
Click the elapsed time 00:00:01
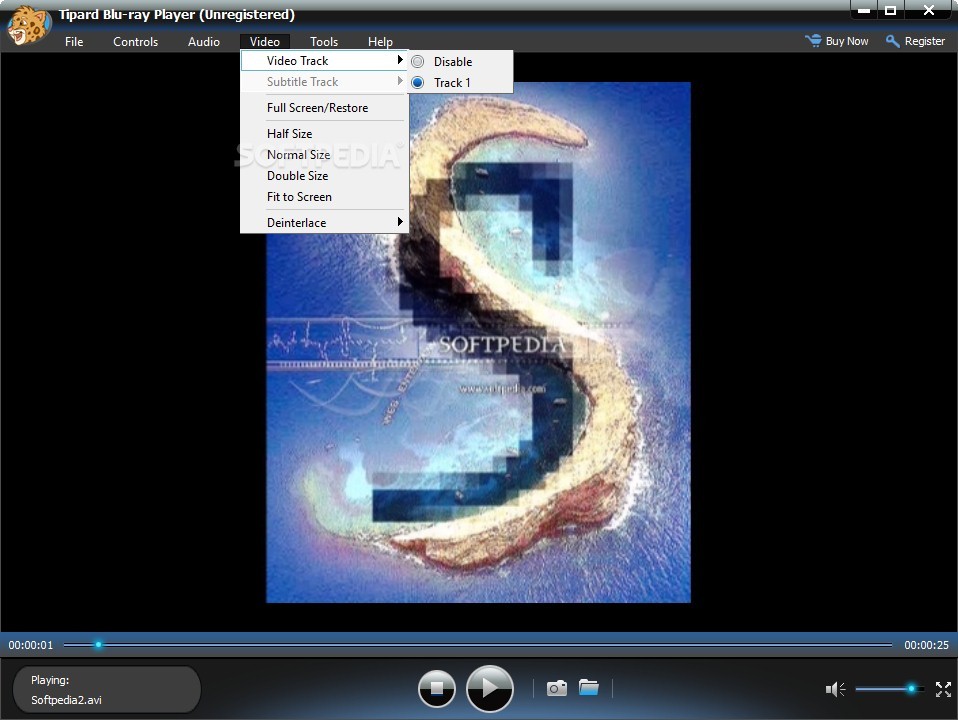[31, 645]
